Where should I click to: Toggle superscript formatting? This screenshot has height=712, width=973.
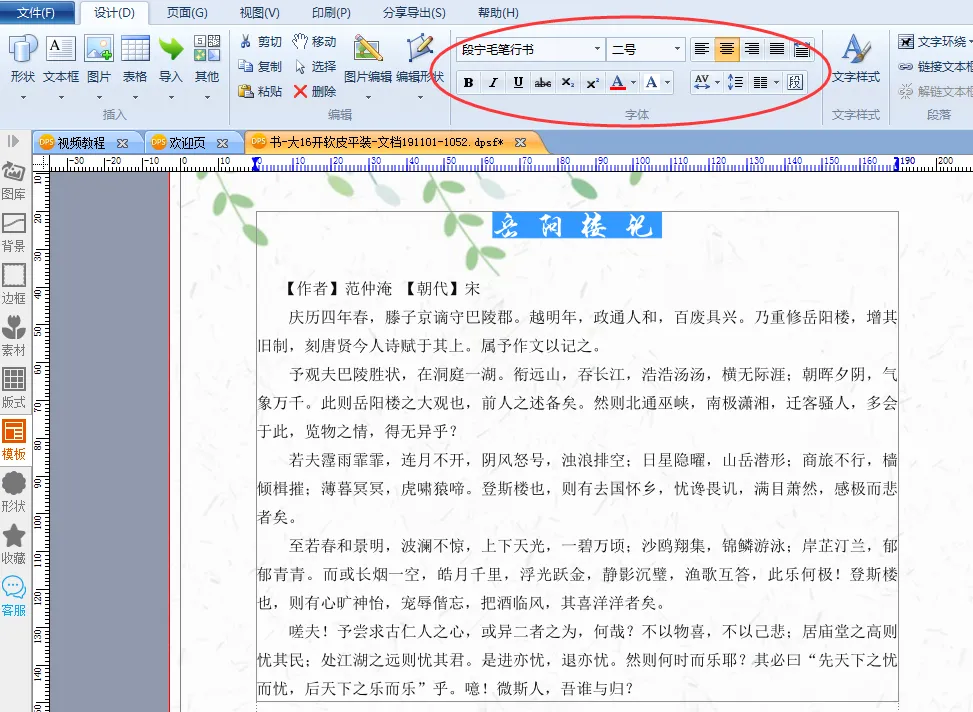(x=593, y=82)
